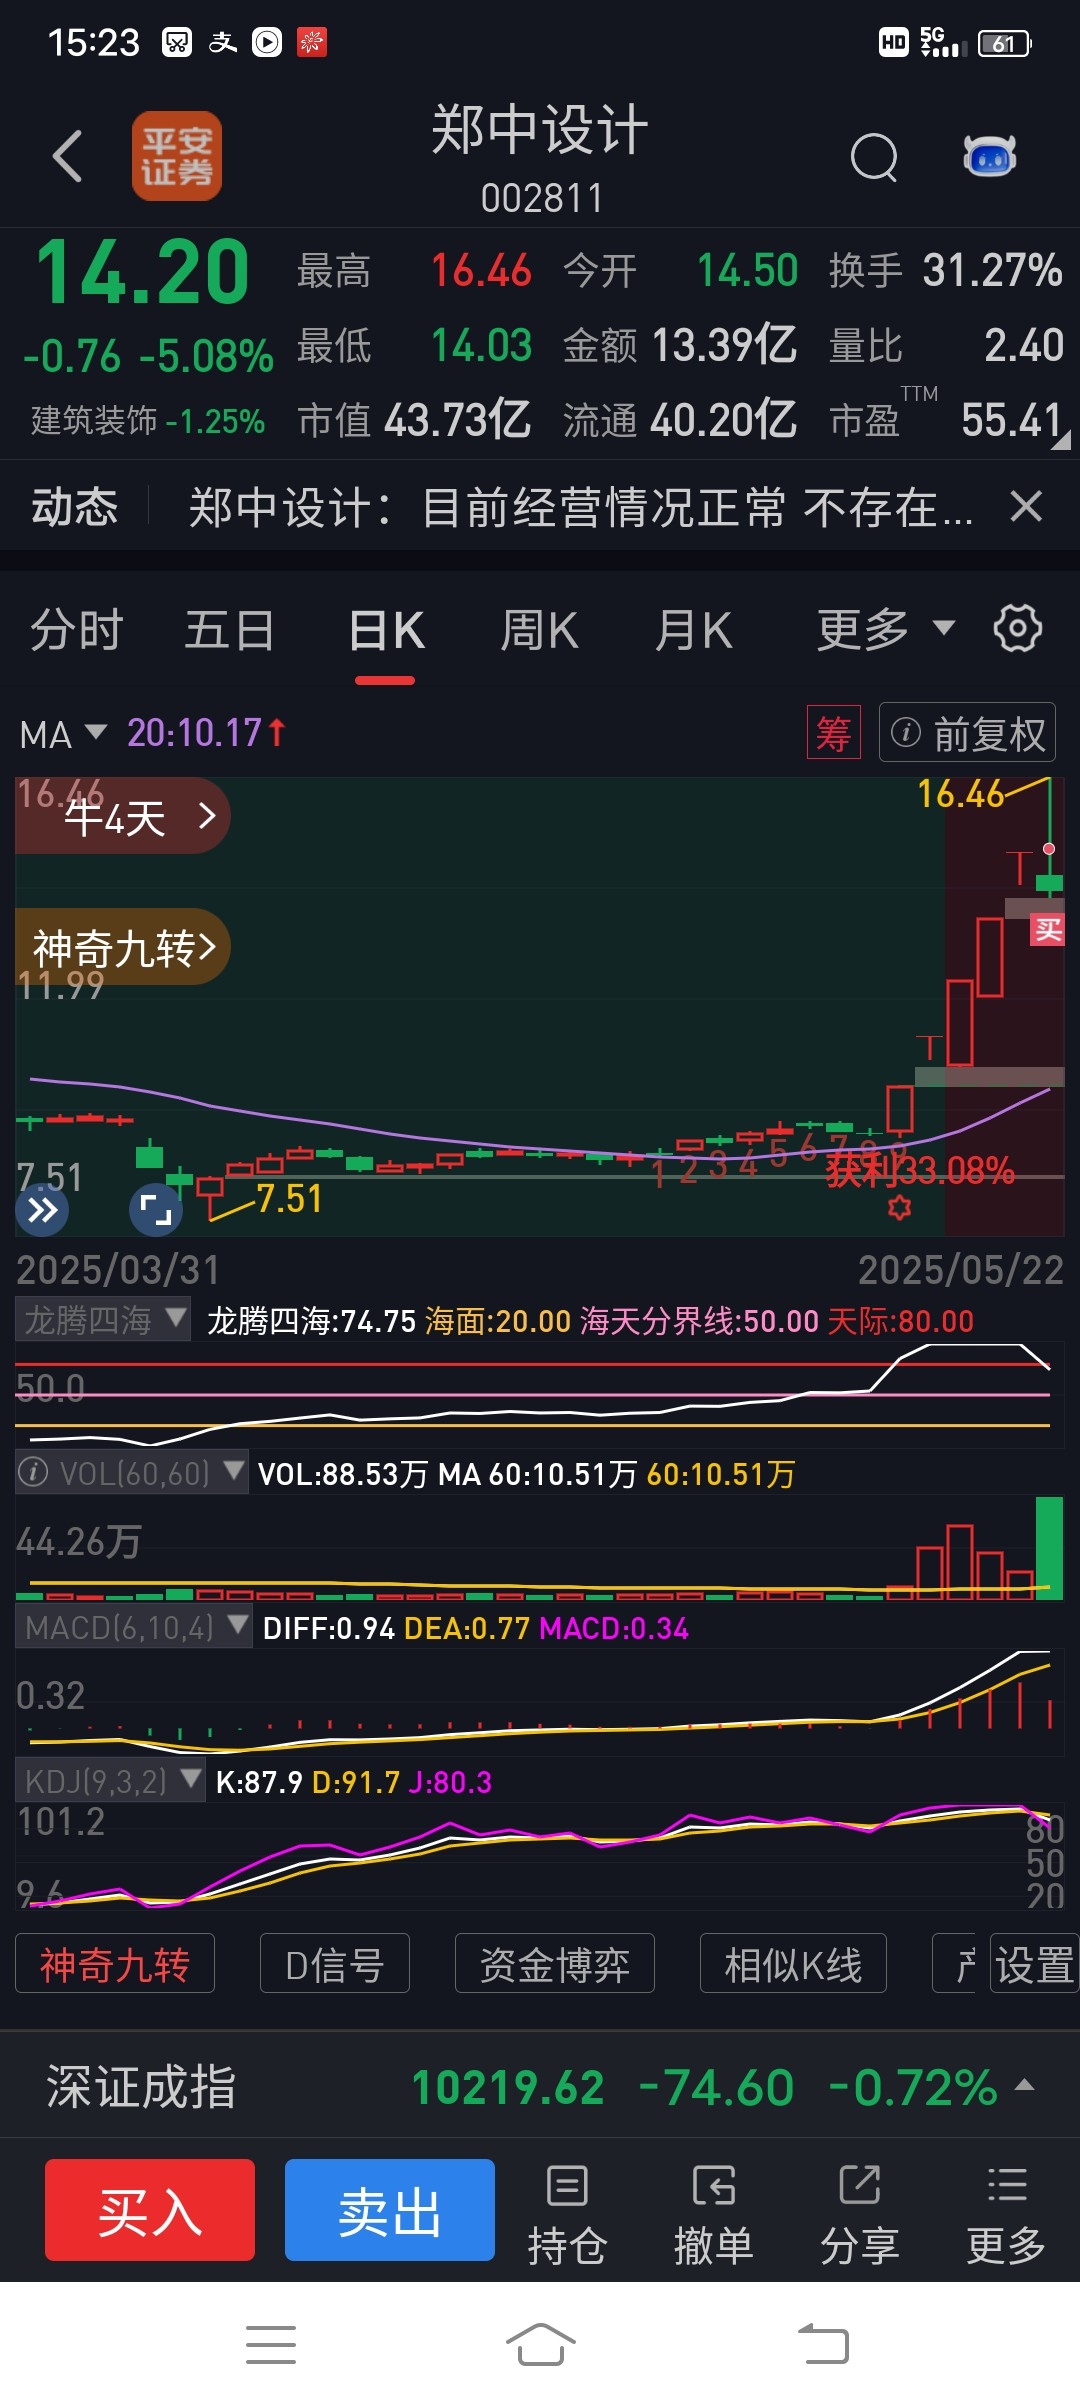Open the bottom 更多 menu icon
This screenshot has width=1080, height=2408.
click(x=1006, y=2214)
